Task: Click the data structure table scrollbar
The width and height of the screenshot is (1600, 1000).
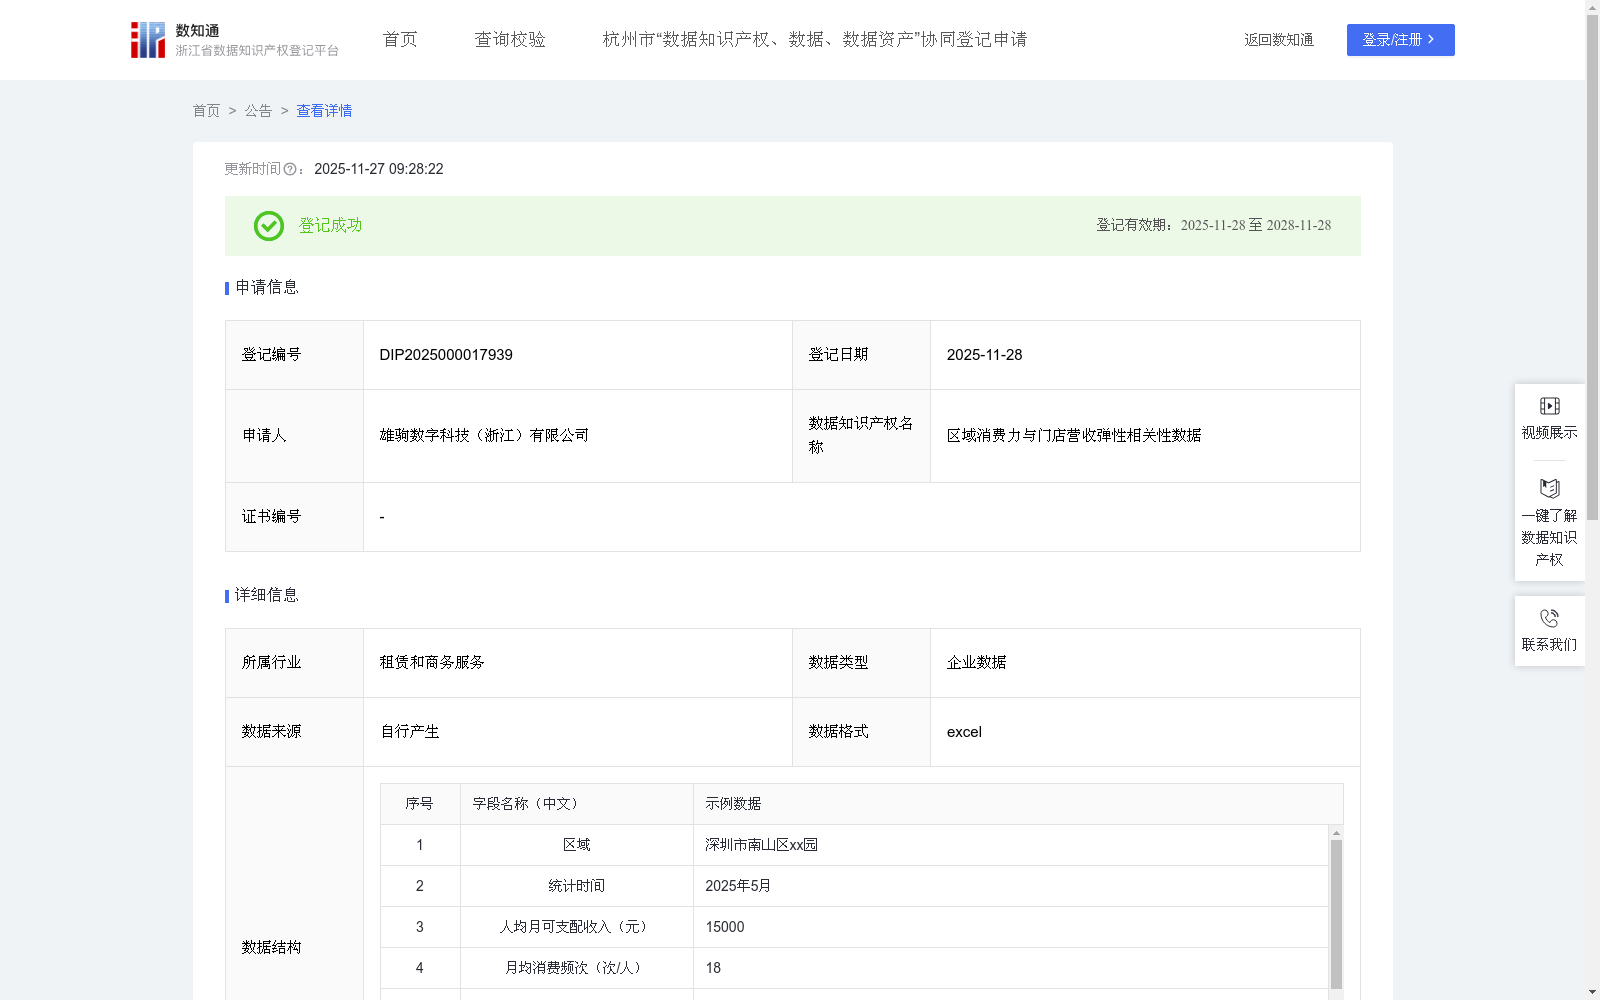Action: pyautogui.click(x=1336, y=914)
